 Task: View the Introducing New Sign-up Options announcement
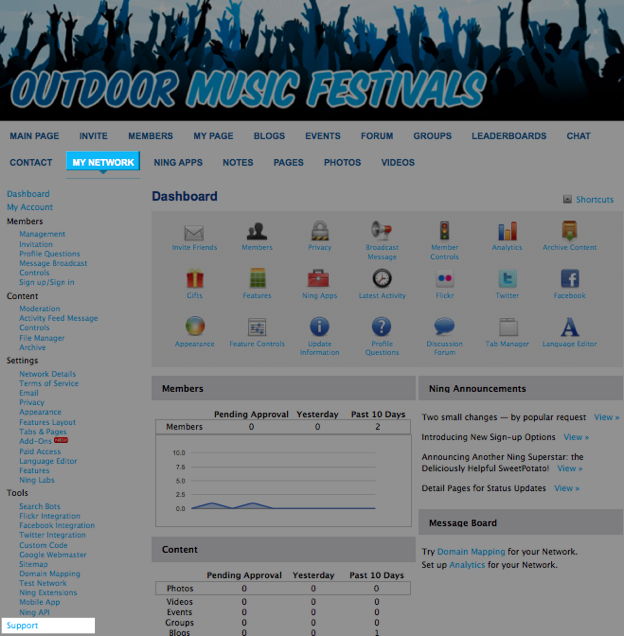(x=576, y=437)
